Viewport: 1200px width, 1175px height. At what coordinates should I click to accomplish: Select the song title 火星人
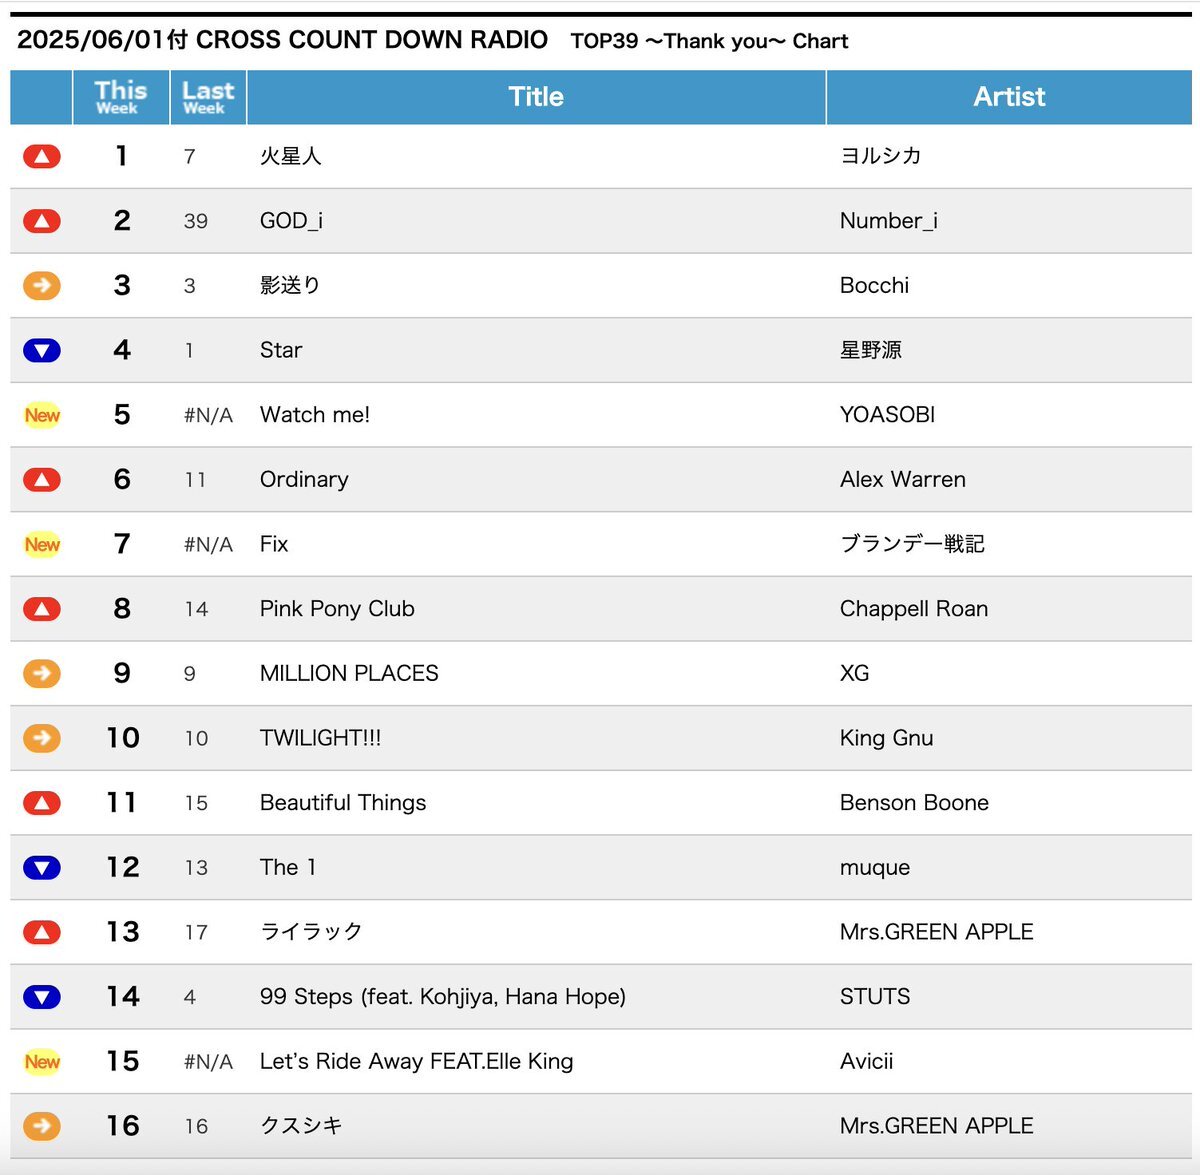[x=291, y=156]
